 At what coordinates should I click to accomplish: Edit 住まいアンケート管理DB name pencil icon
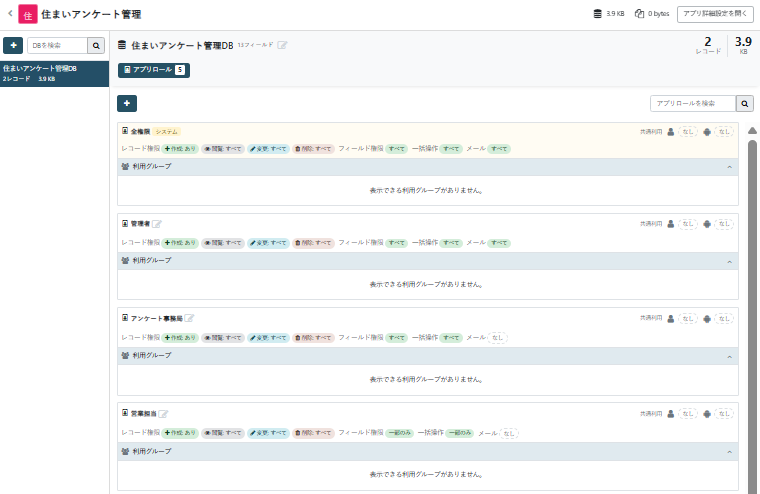click(x=283, y=45)
